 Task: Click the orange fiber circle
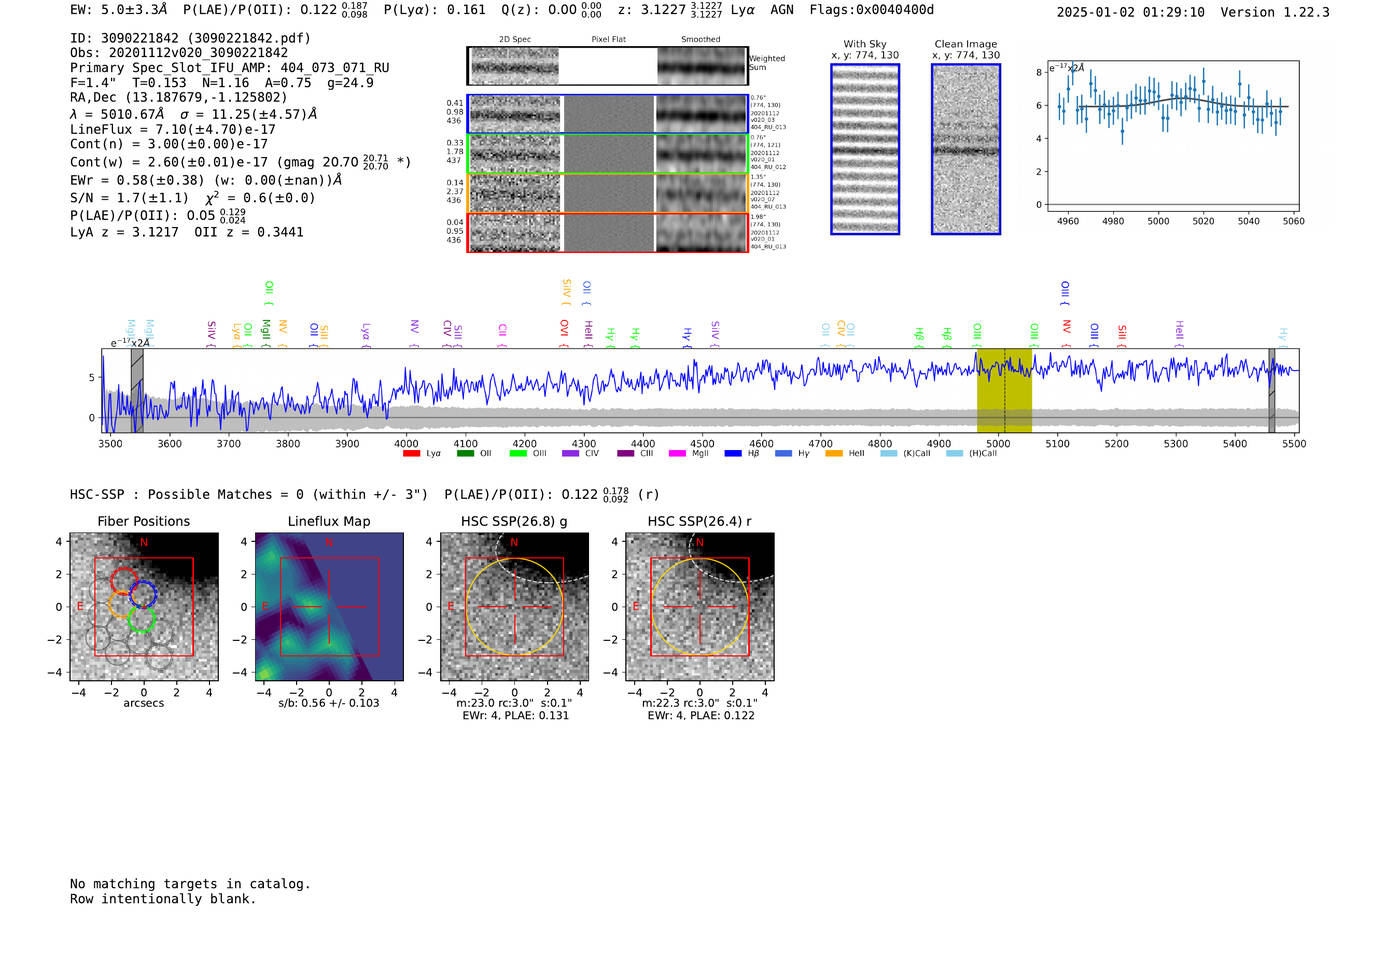pyautogui.click(x=120, y=605)
